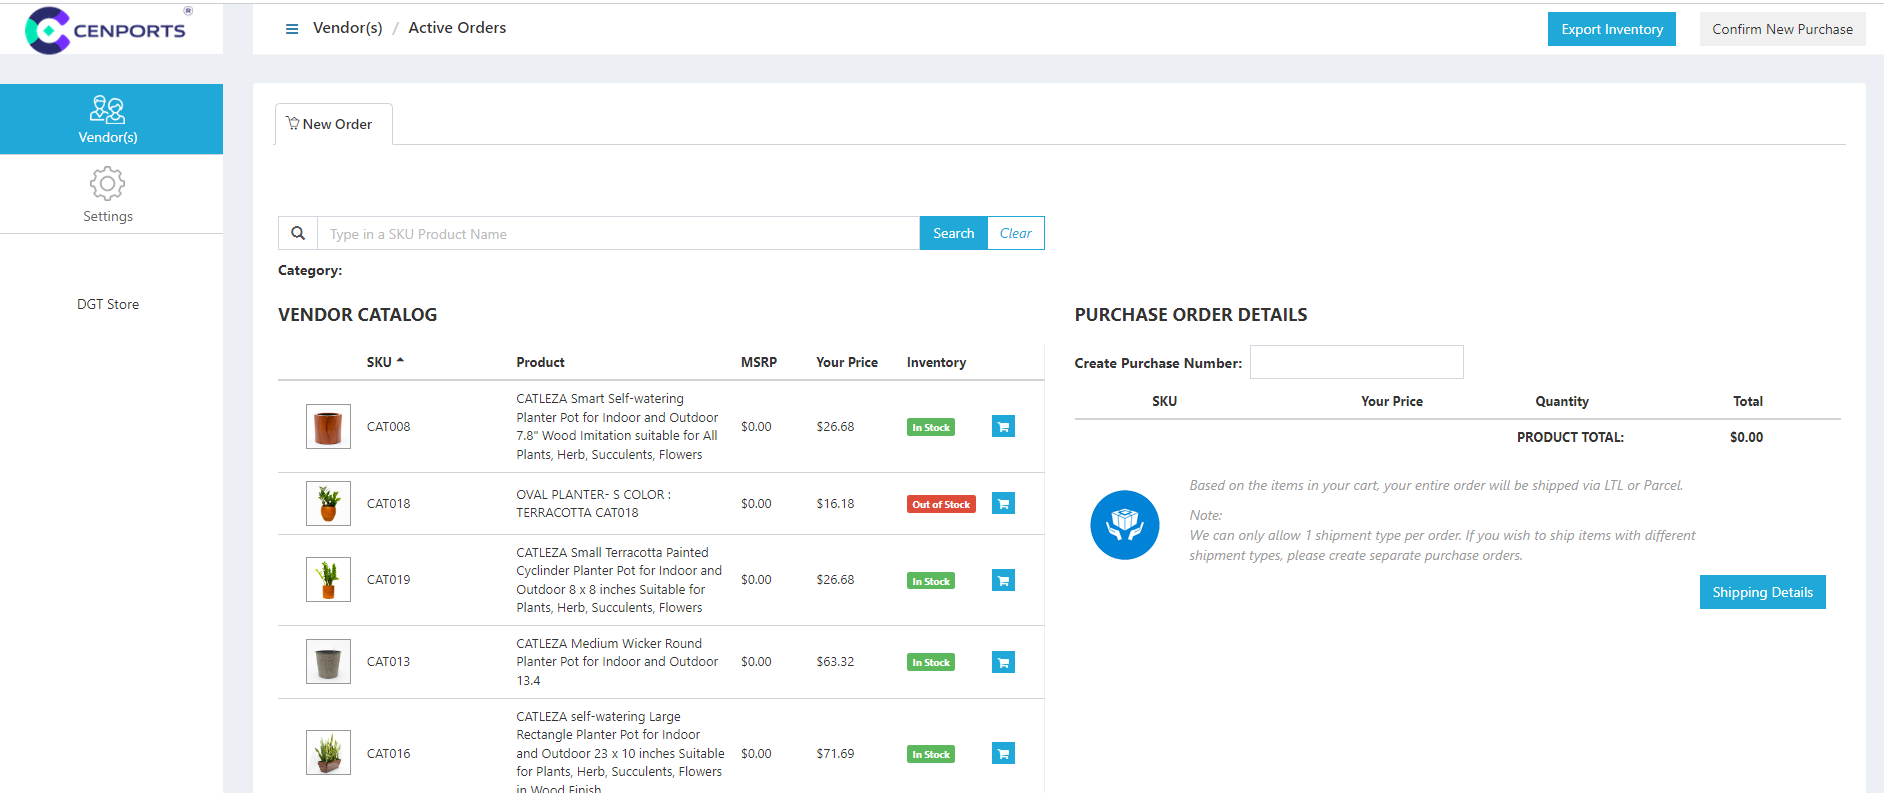This screenshot has width=1884, height=793.
Task: Open the CAT008 product thumbnail
Action: click(x=328, y=427)
